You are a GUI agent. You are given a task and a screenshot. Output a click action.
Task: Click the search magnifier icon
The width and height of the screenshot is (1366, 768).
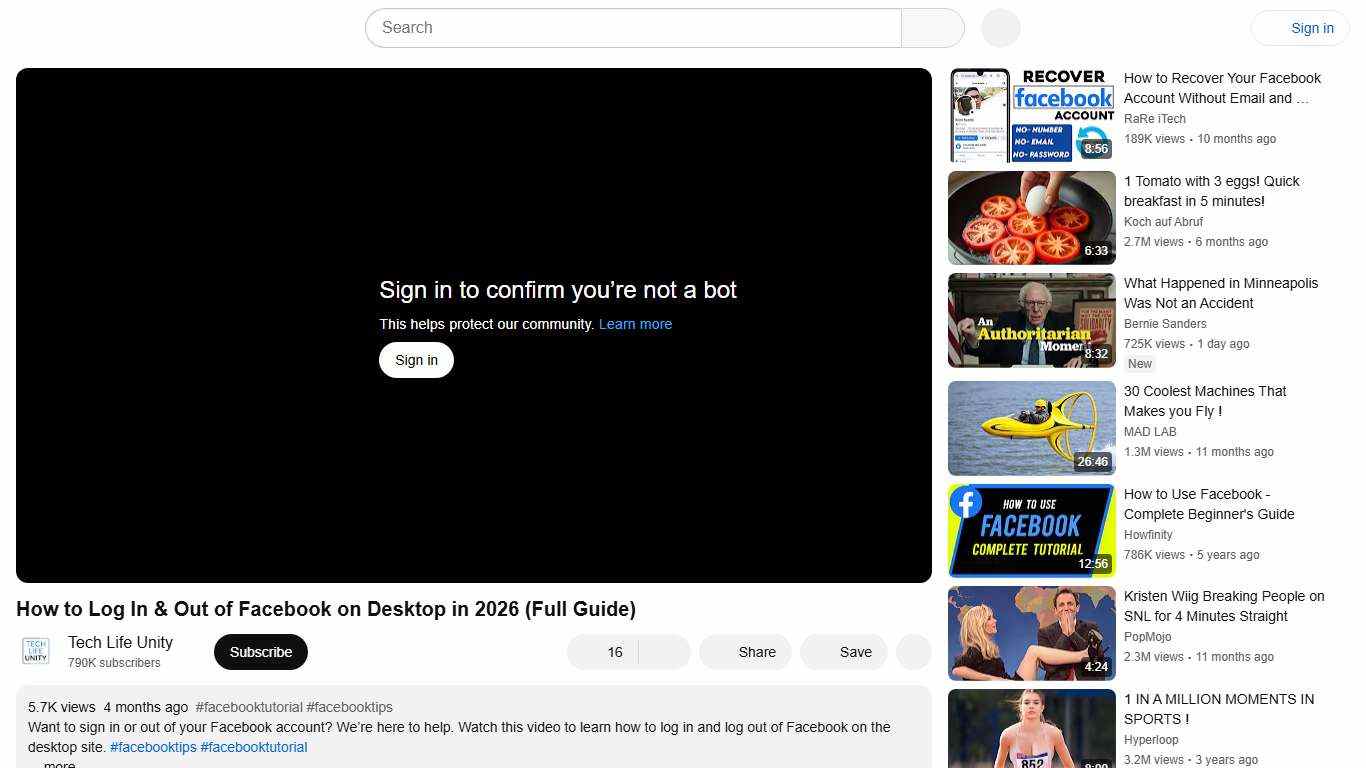931,28
